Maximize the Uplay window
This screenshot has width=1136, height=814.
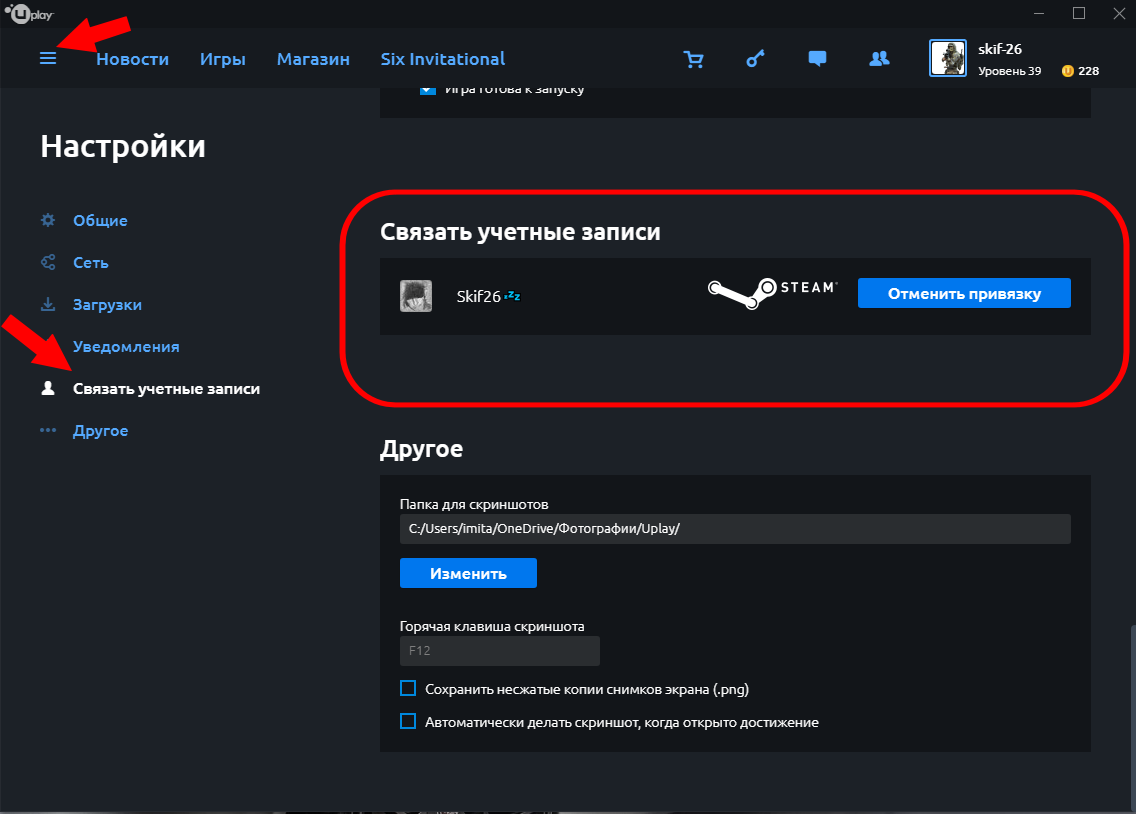(x=1079, y=14)
